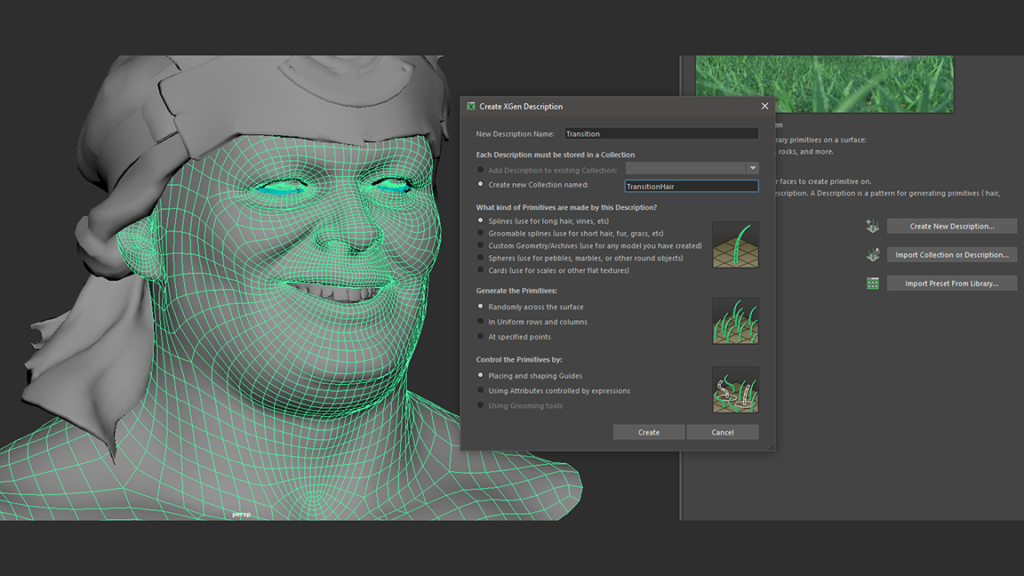Click the Import Collection or Description button
The image size is (1024, 576).
(x=951, y=255)
